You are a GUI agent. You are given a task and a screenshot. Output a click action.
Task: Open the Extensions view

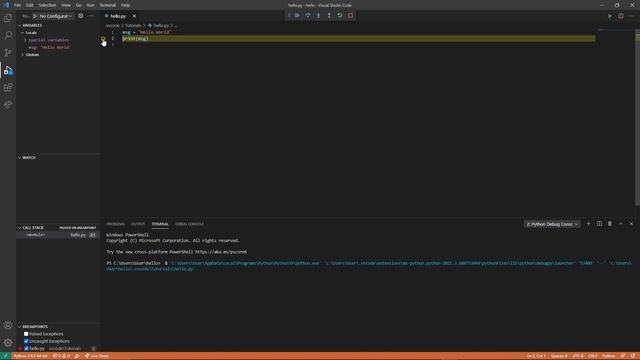coord(8,87)
